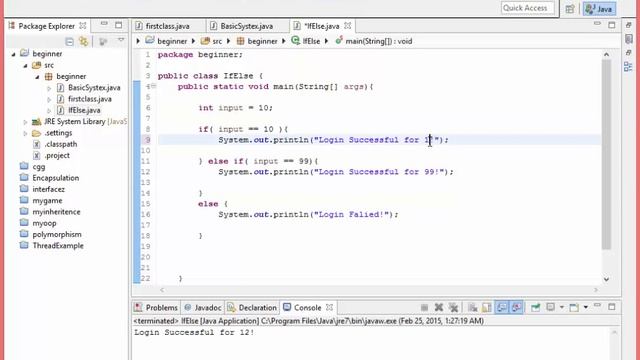
Task: Click the restore icon atop right trim
Action: click(x=628, y=25)
